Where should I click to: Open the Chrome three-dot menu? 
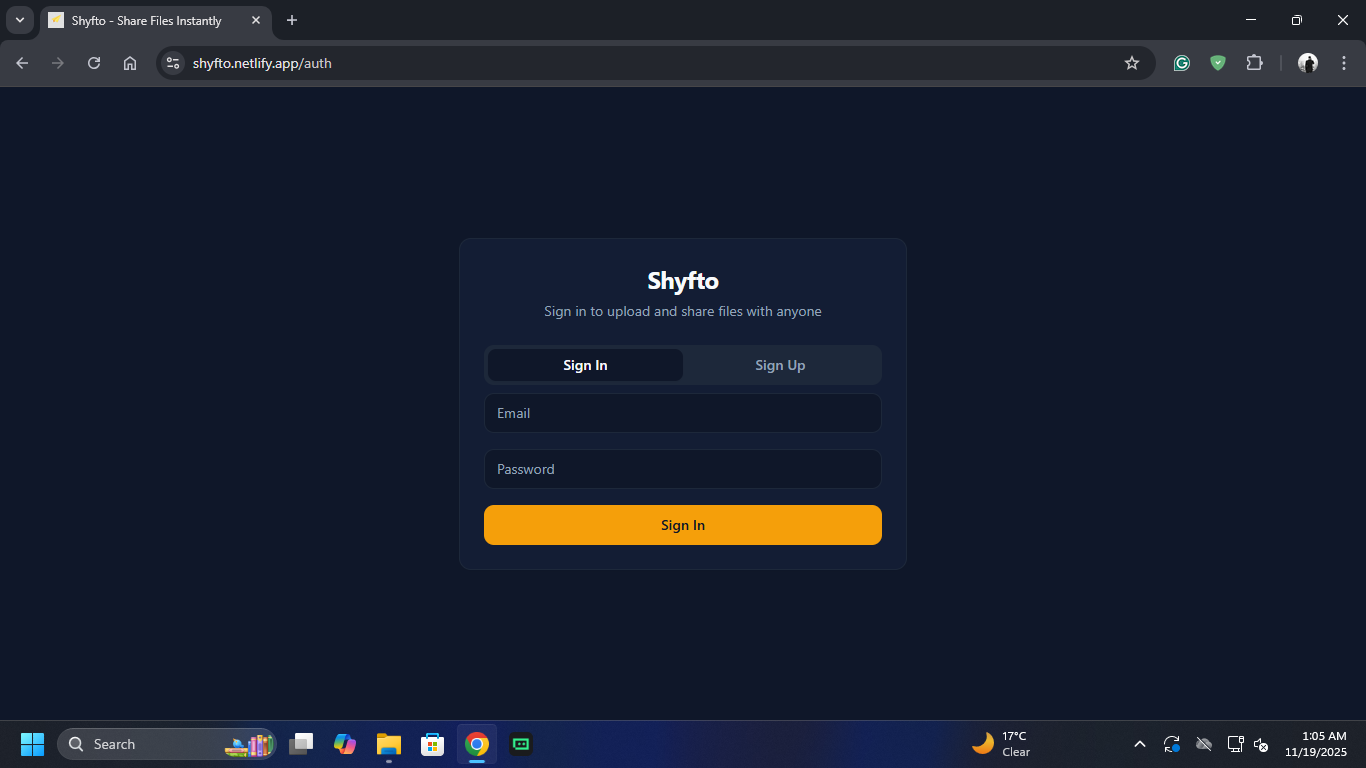coord(1344,62)
